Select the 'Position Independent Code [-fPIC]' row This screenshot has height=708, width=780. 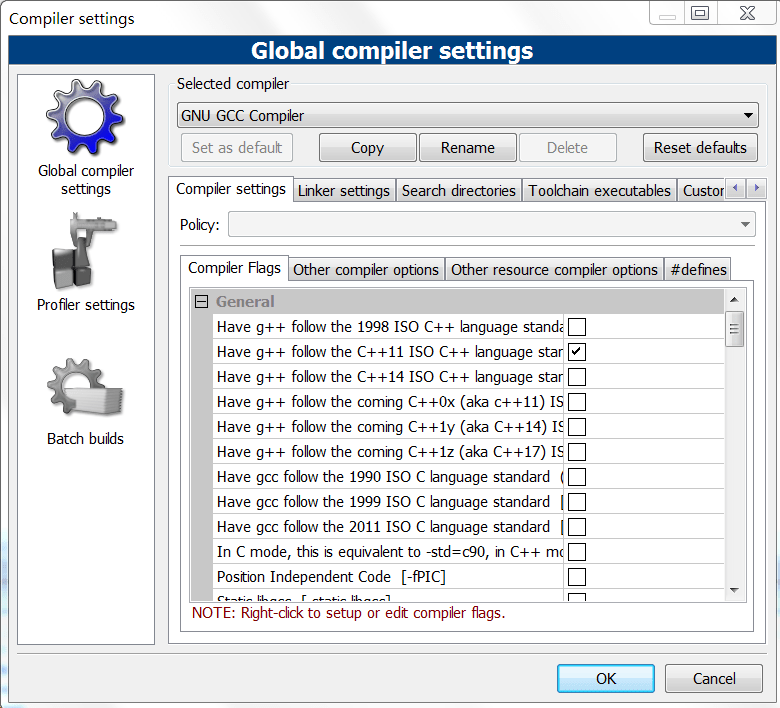click(468, 577)
